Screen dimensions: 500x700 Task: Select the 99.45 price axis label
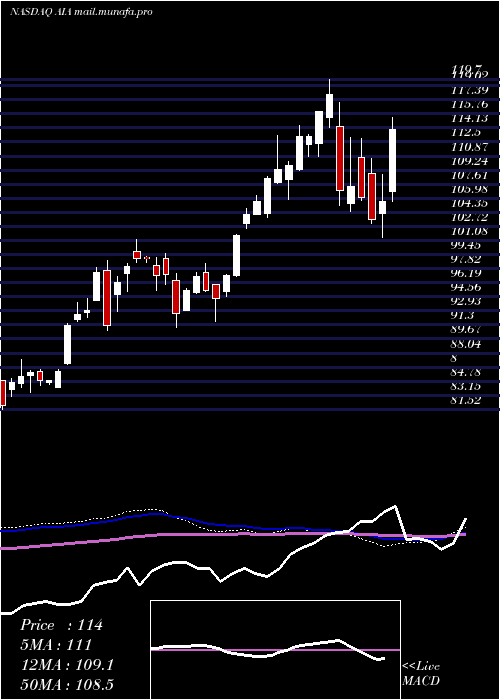pyautogui.click(x=467, y=246)
